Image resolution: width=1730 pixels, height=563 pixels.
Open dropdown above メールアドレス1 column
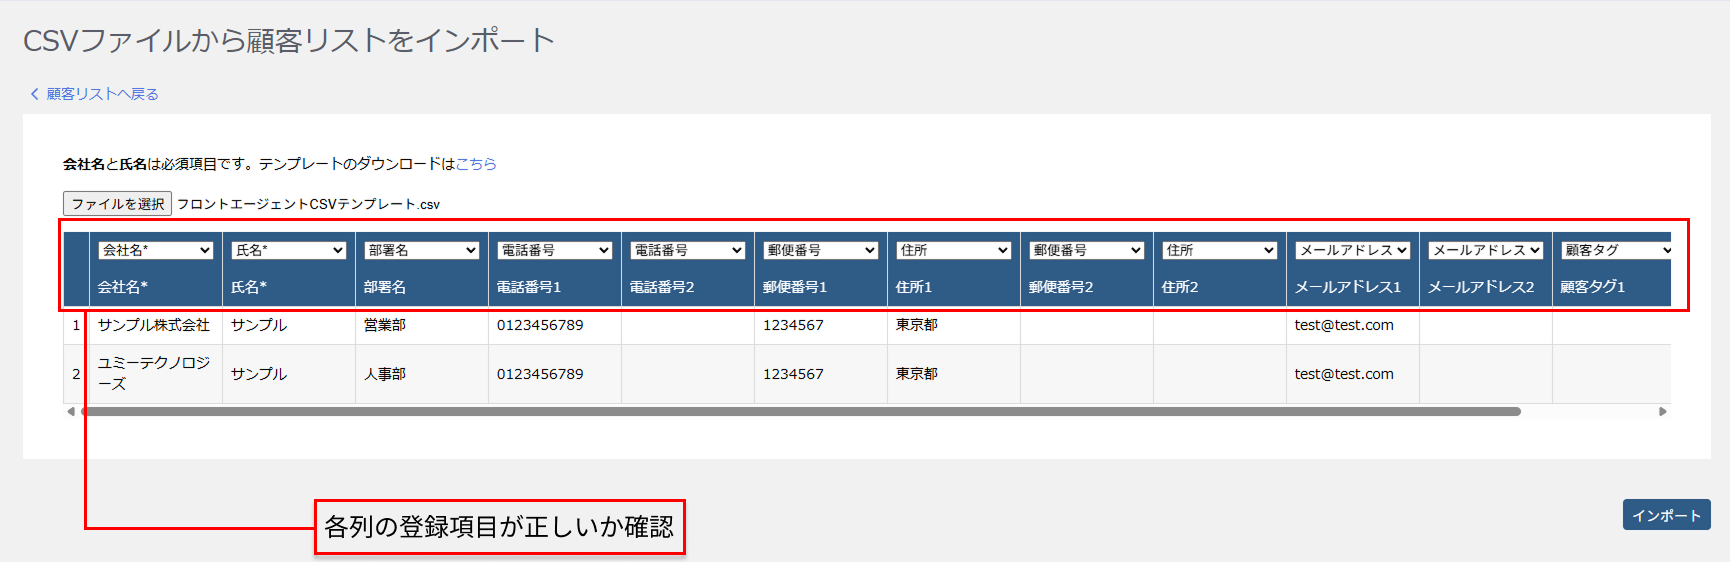1352,250
